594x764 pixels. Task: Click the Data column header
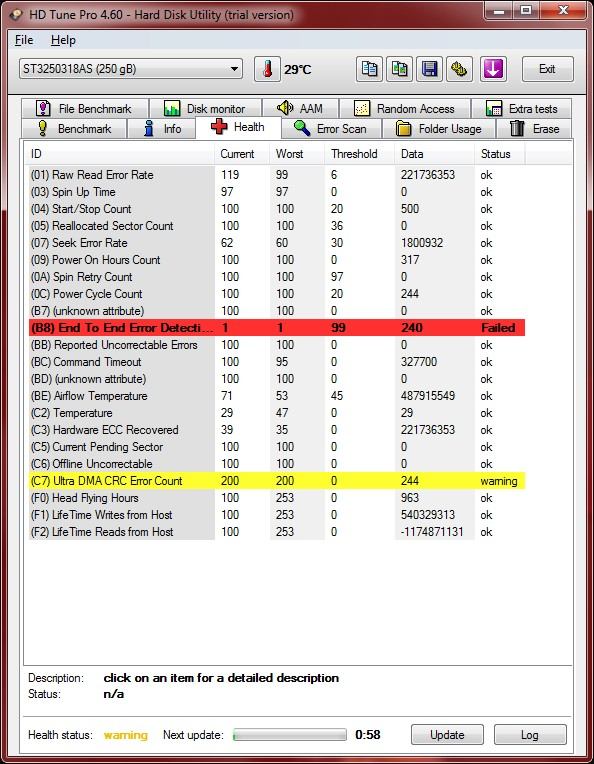click(x=434, y=154)
